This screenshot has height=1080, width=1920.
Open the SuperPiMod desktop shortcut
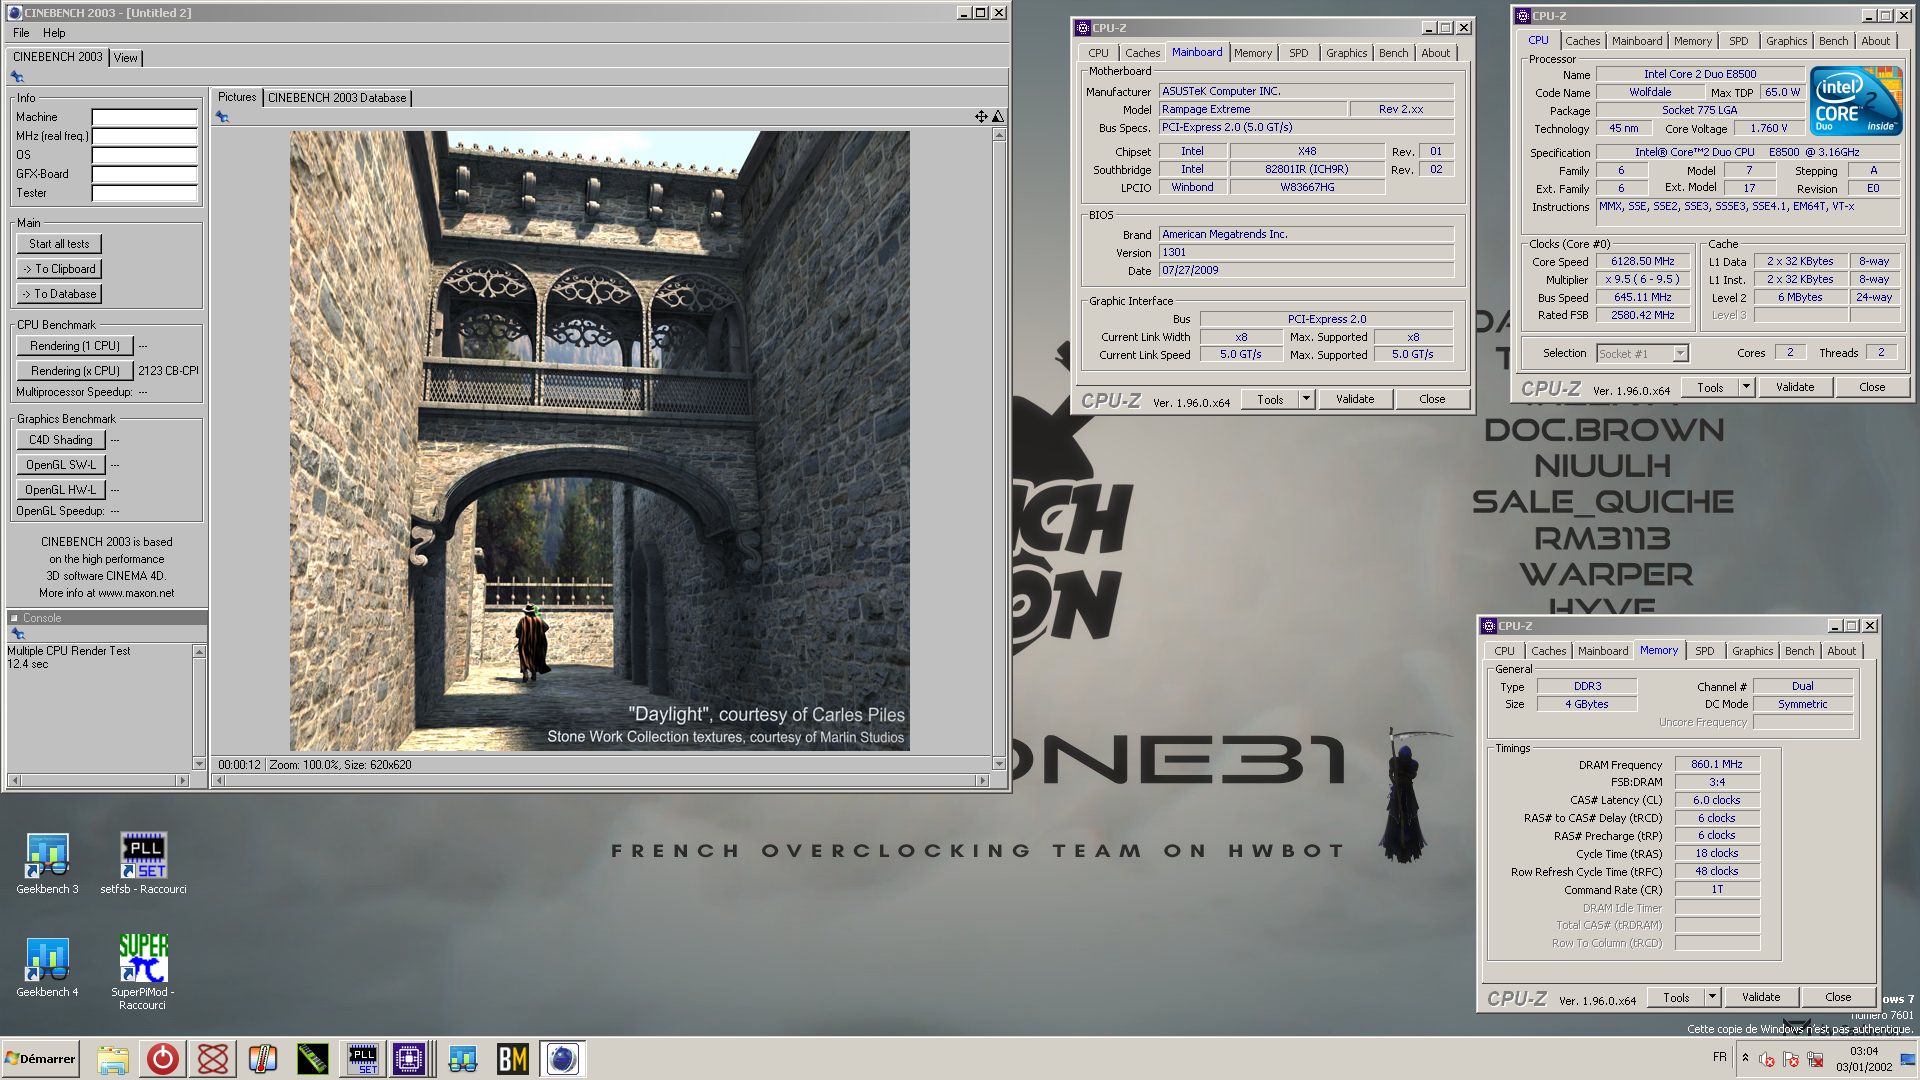(x=143, y=972)
